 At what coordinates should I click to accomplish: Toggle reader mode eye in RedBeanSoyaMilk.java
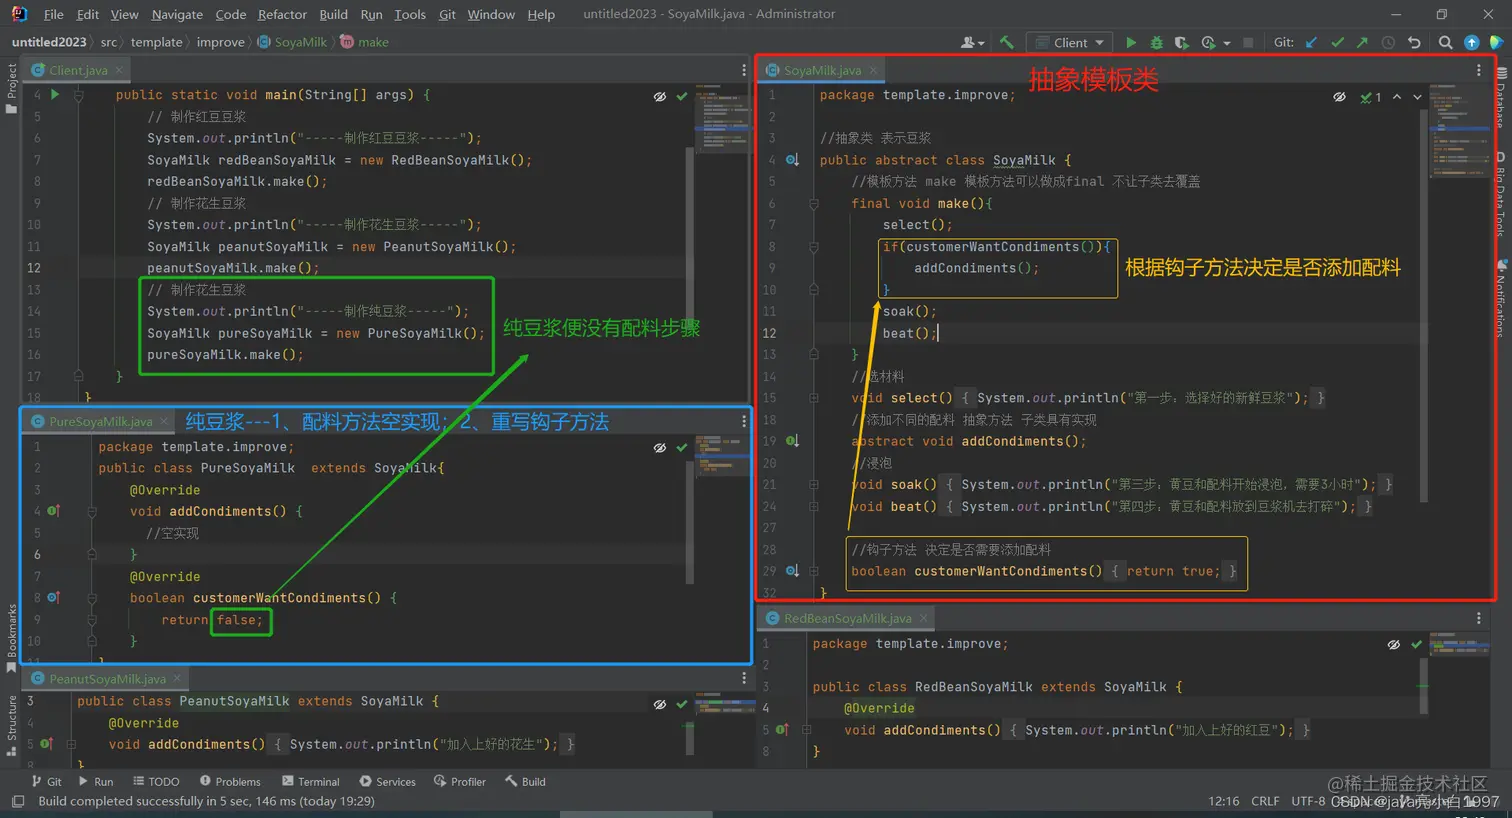pyautogui.click(x=1394, y=645)
